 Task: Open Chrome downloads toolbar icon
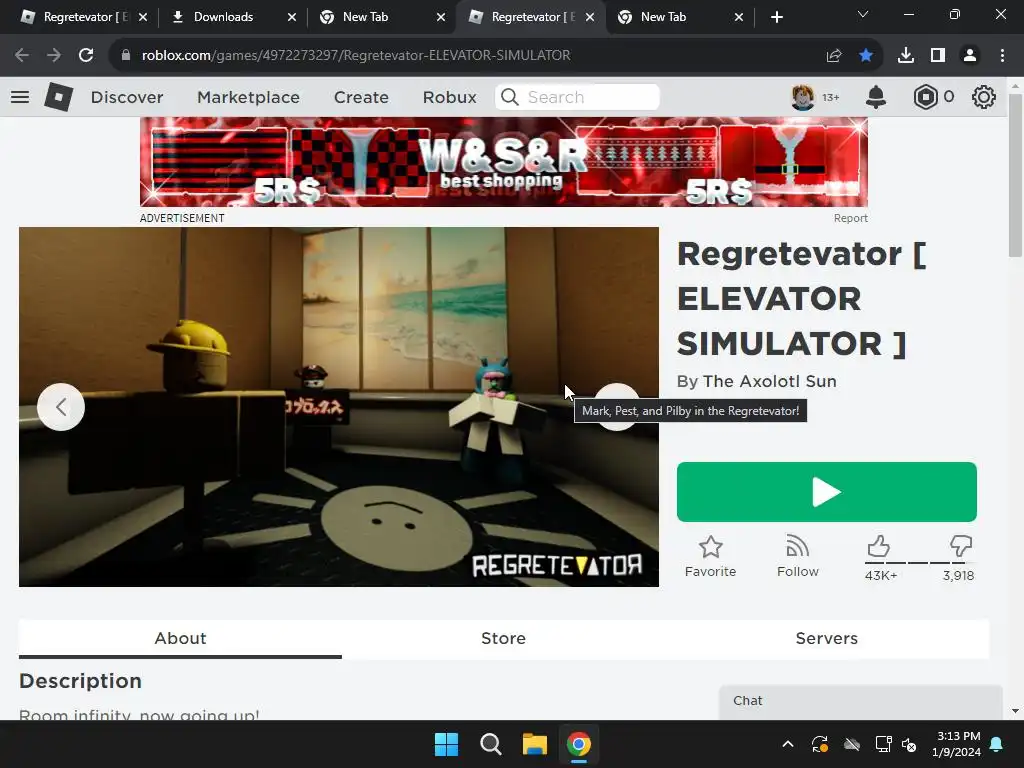click(906, 56)
